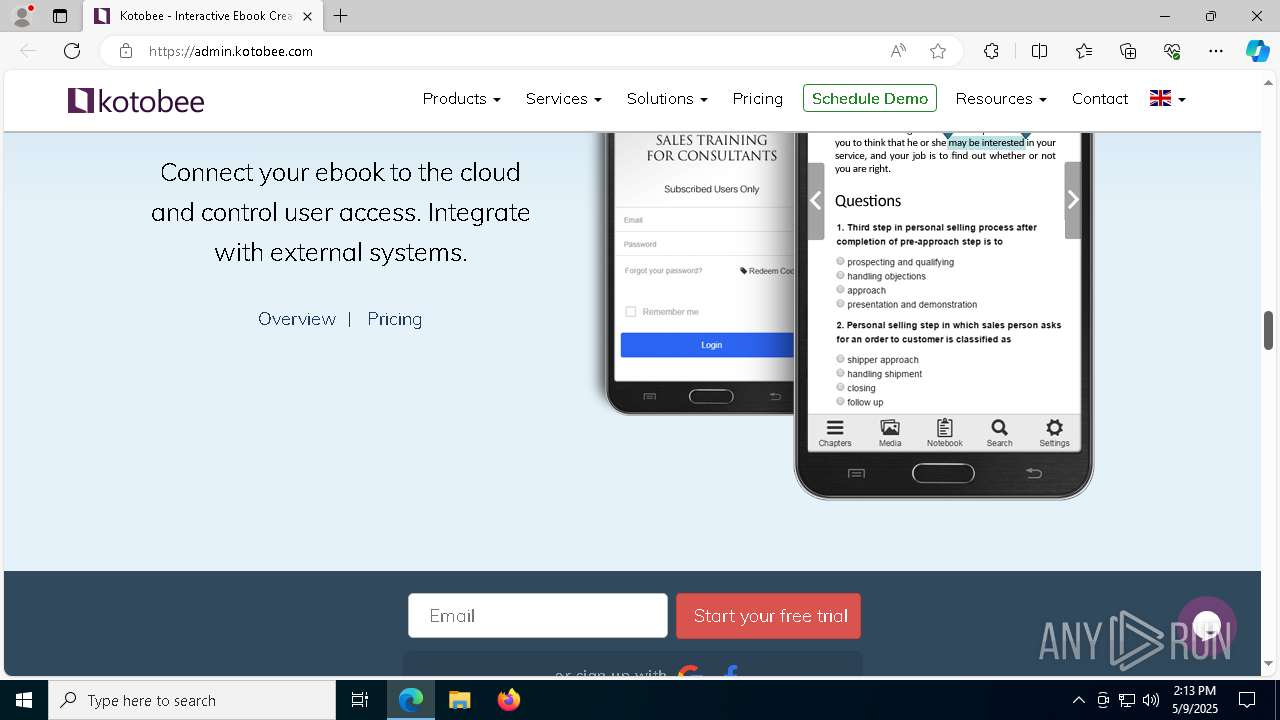The width and height of the screenshot is (1280, 720).
Task: Open the system volume icon
Action: pyautogui.click(x=1151, y=700)
